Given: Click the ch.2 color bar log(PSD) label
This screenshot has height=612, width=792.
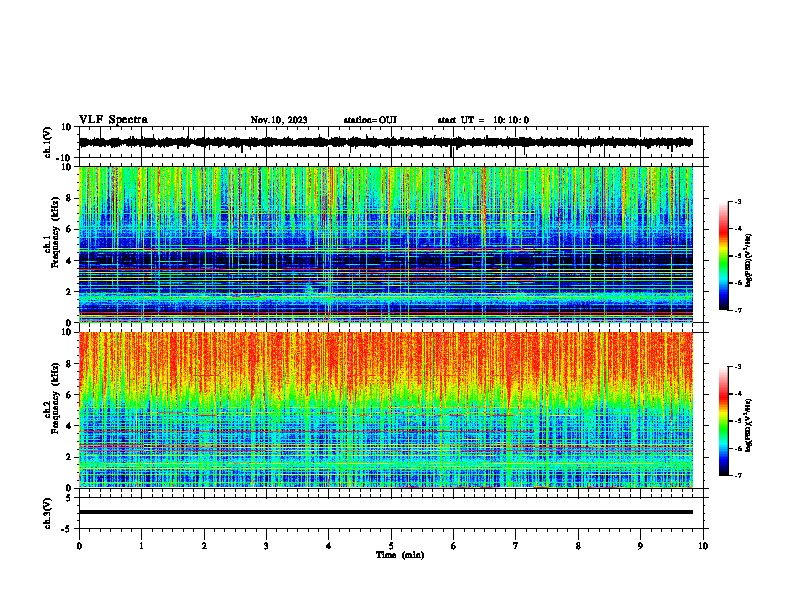Looking at the screenshot, I should point(749,425).
